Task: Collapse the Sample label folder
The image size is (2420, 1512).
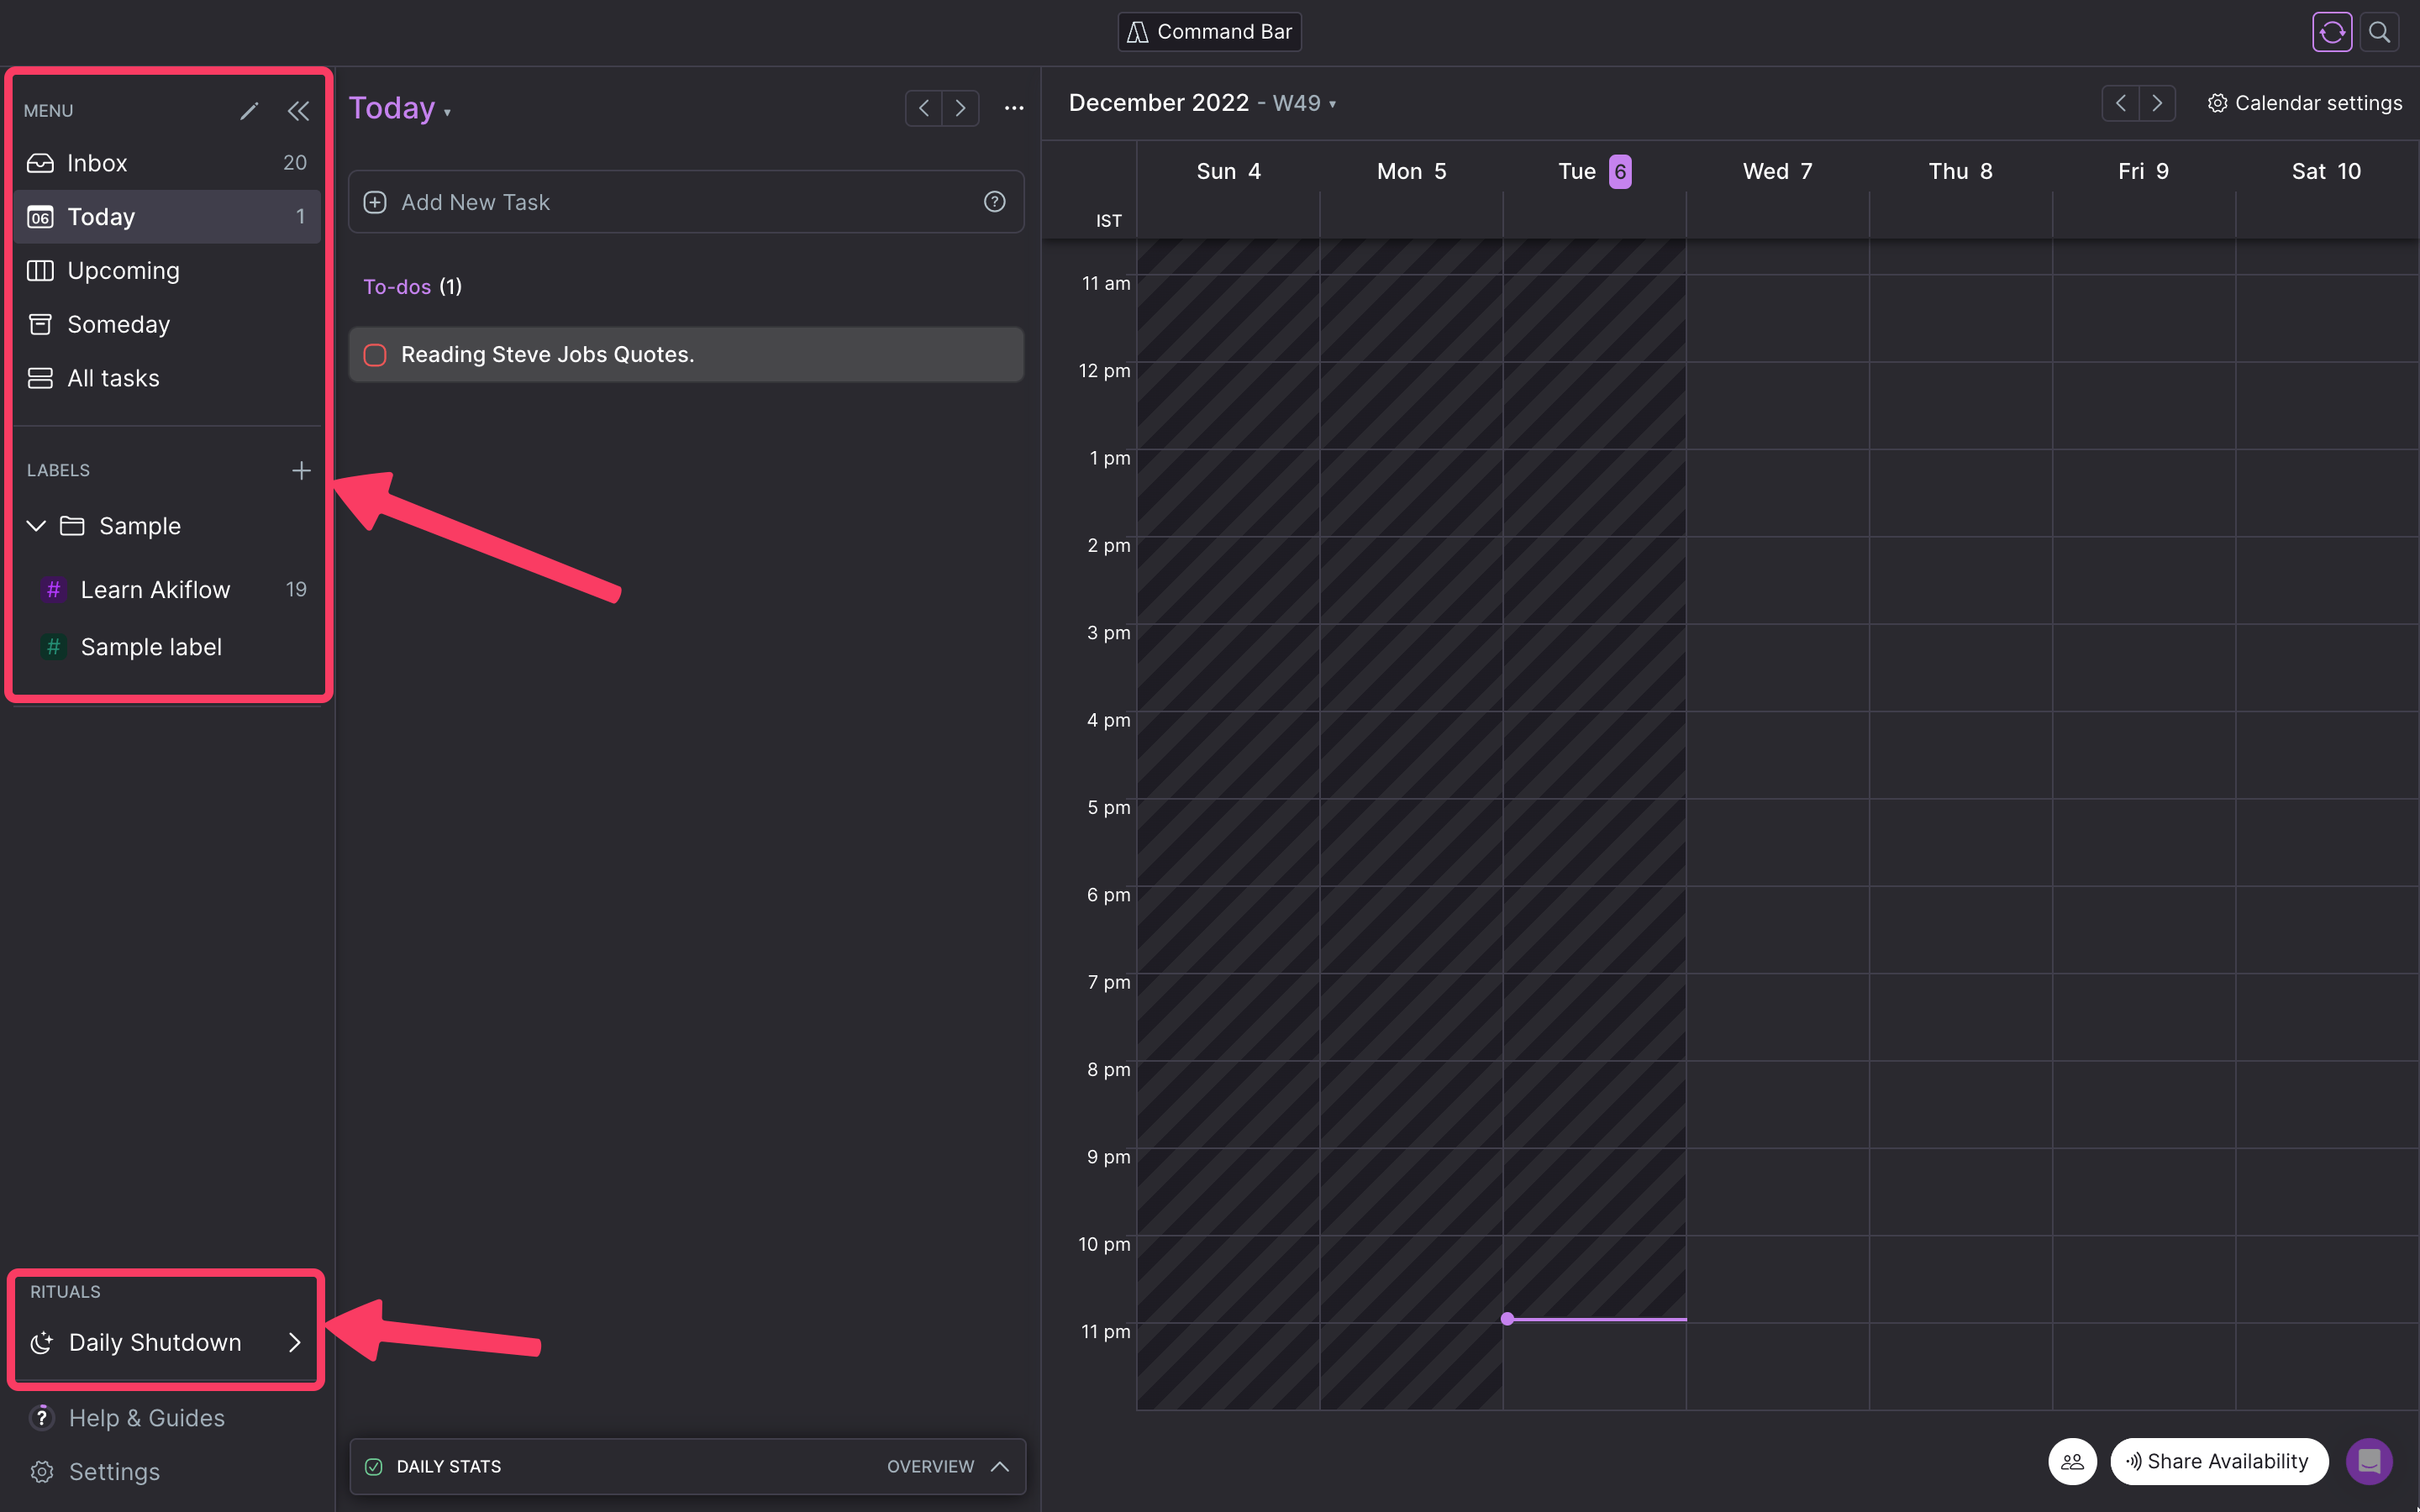Action: click(36, 526)
